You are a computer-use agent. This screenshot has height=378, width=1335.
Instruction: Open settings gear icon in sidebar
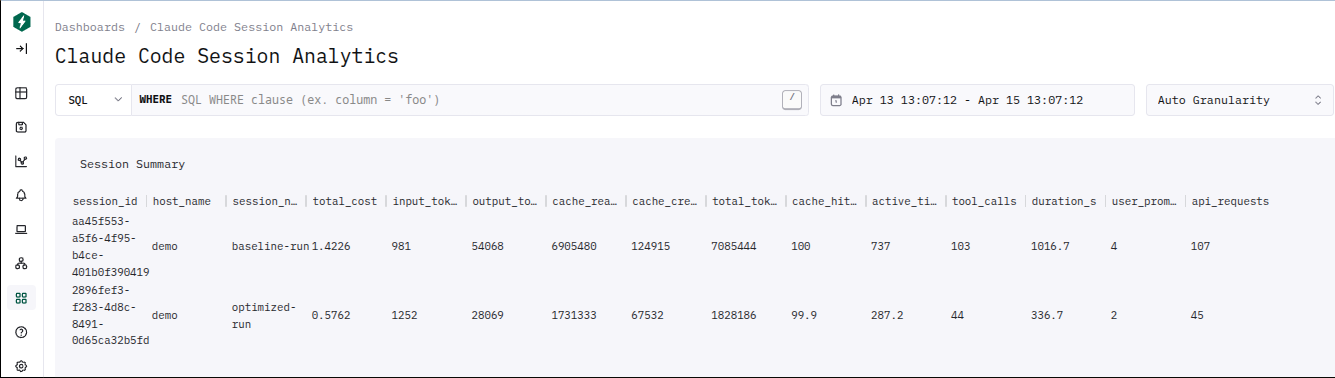(x=21, y=366)
